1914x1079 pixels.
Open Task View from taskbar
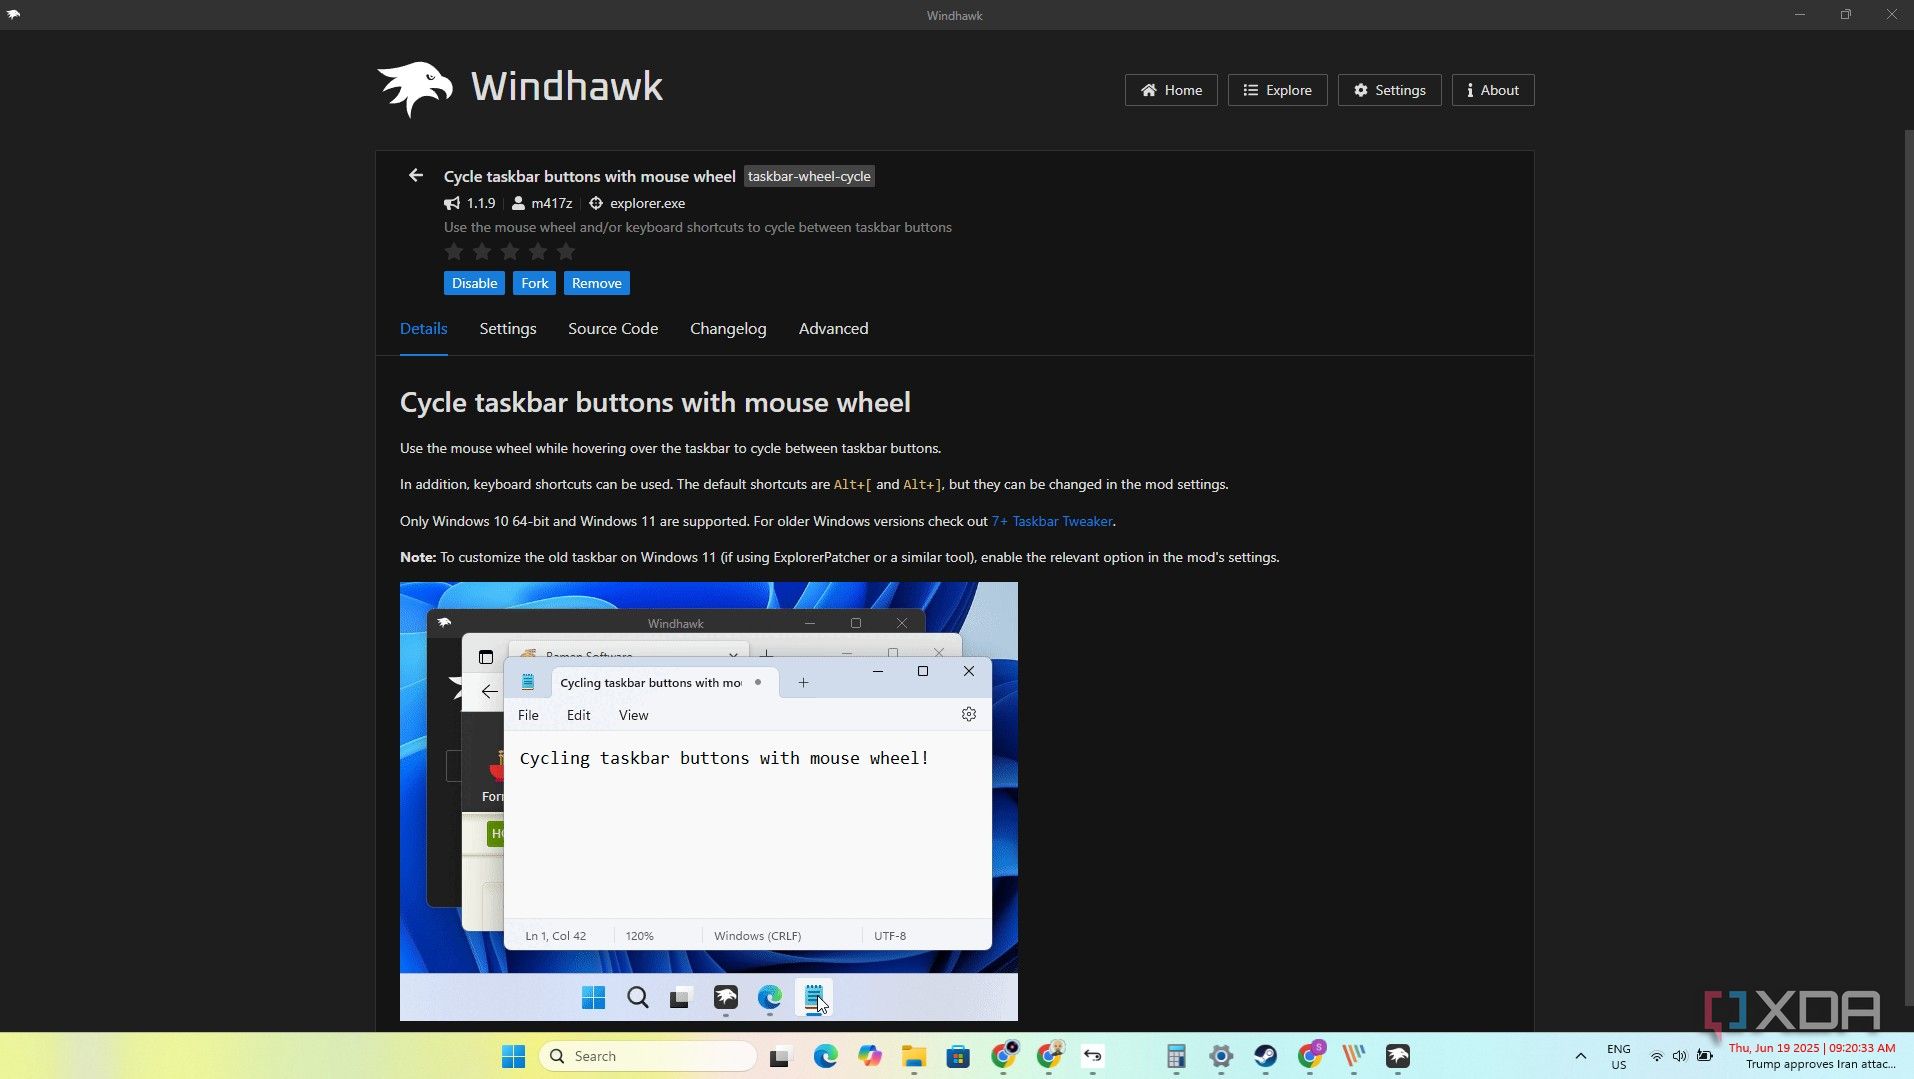(x=781, y=1056)
